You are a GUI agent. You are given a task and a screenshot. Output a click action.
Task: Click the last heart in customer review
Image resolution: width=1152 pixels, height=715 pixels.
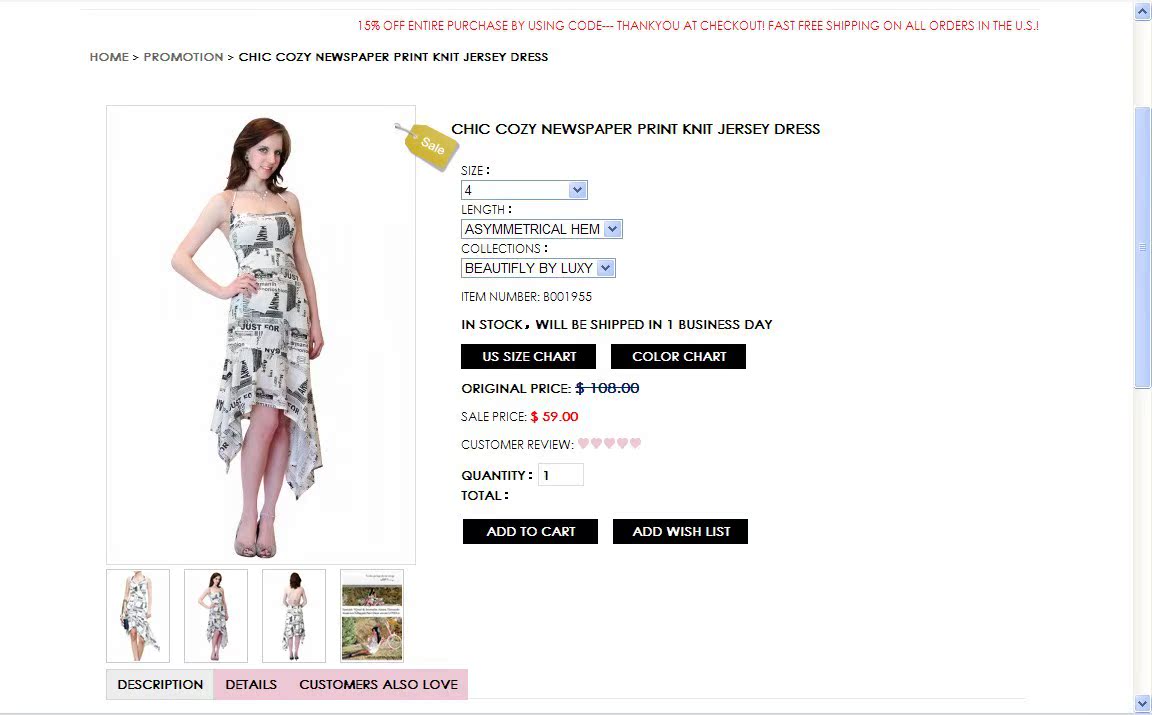(636, 443)
